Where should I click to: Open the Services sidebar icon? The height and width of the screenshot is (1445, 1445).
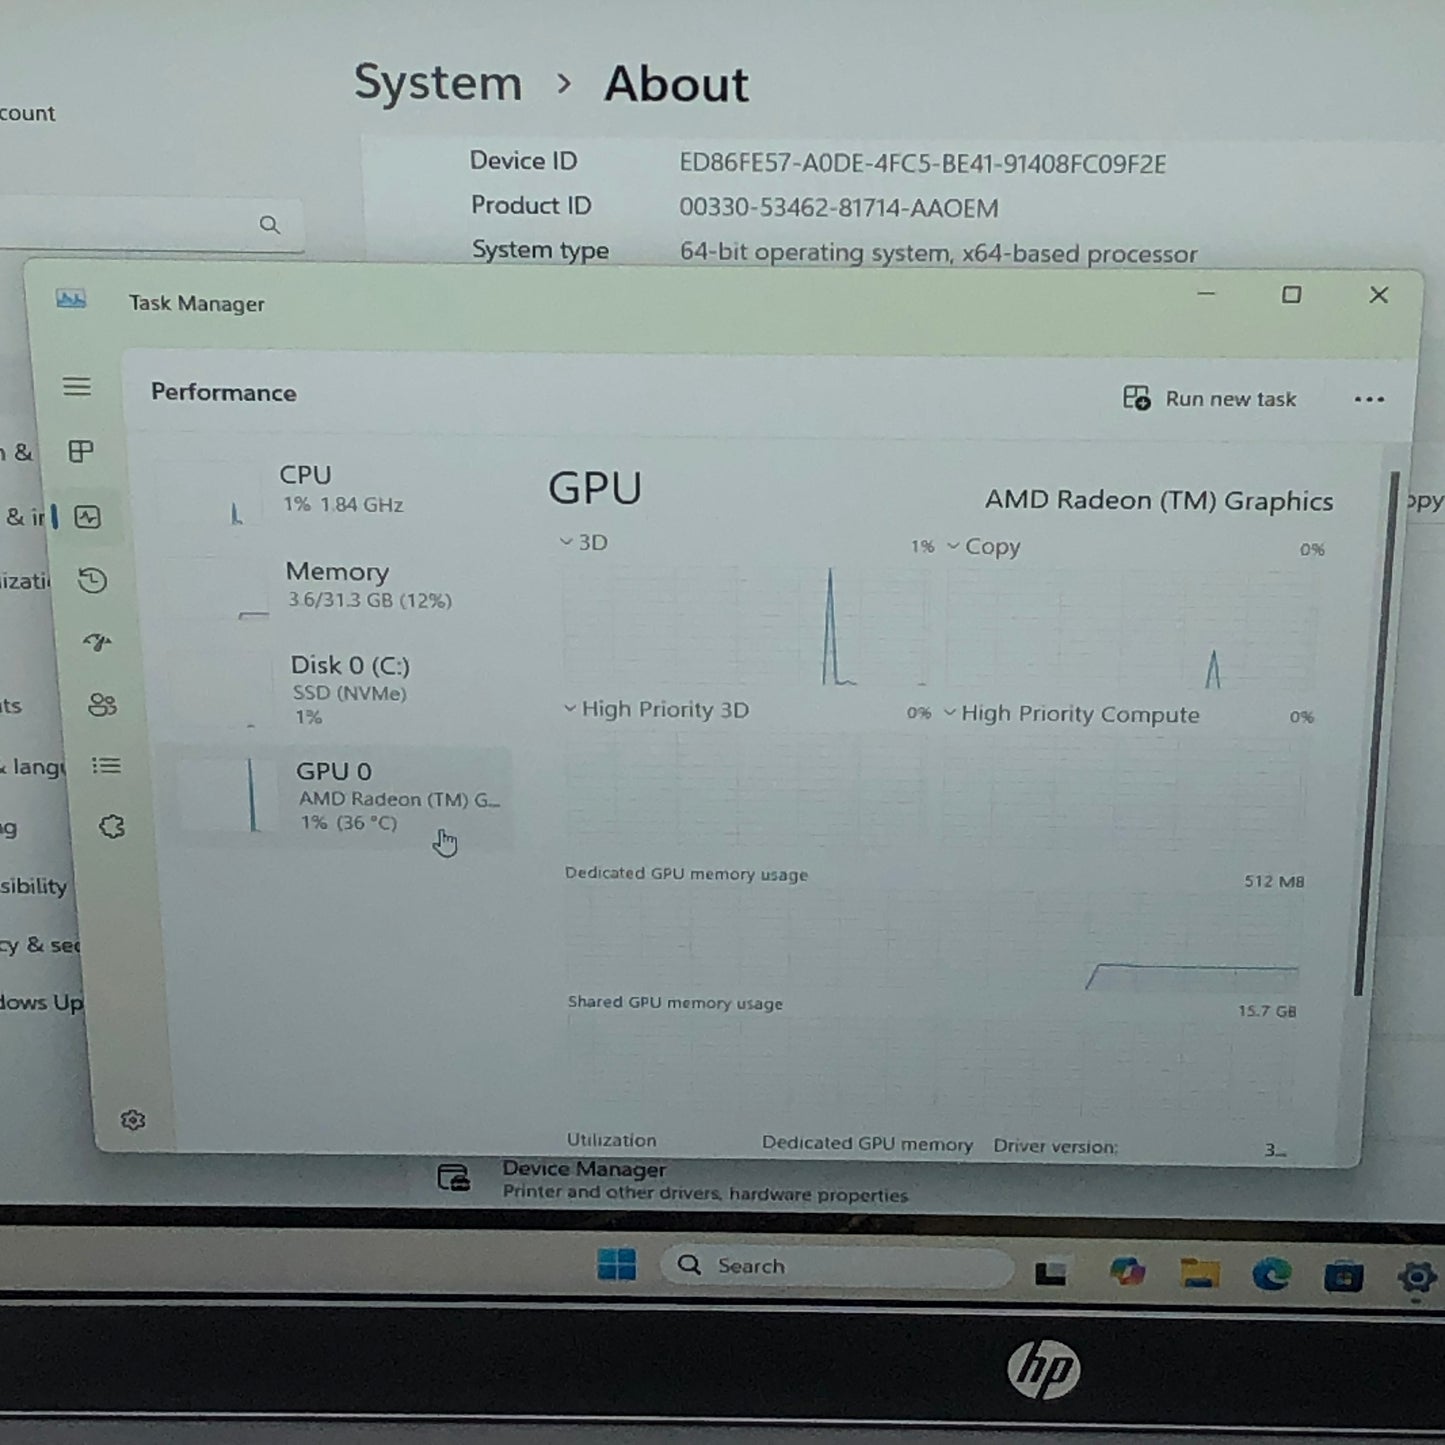[111, 827]
